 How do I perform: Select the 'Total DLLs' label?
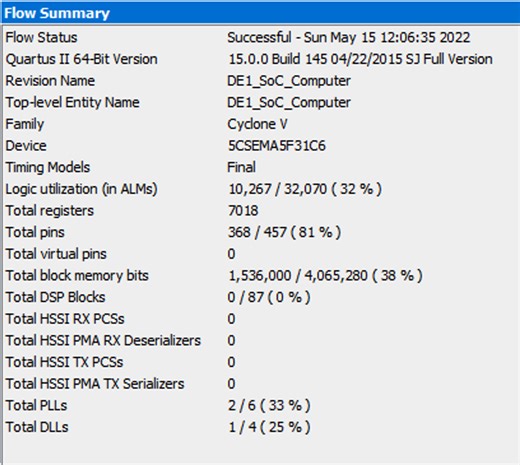pyautogui.click(x=37, y=427)
